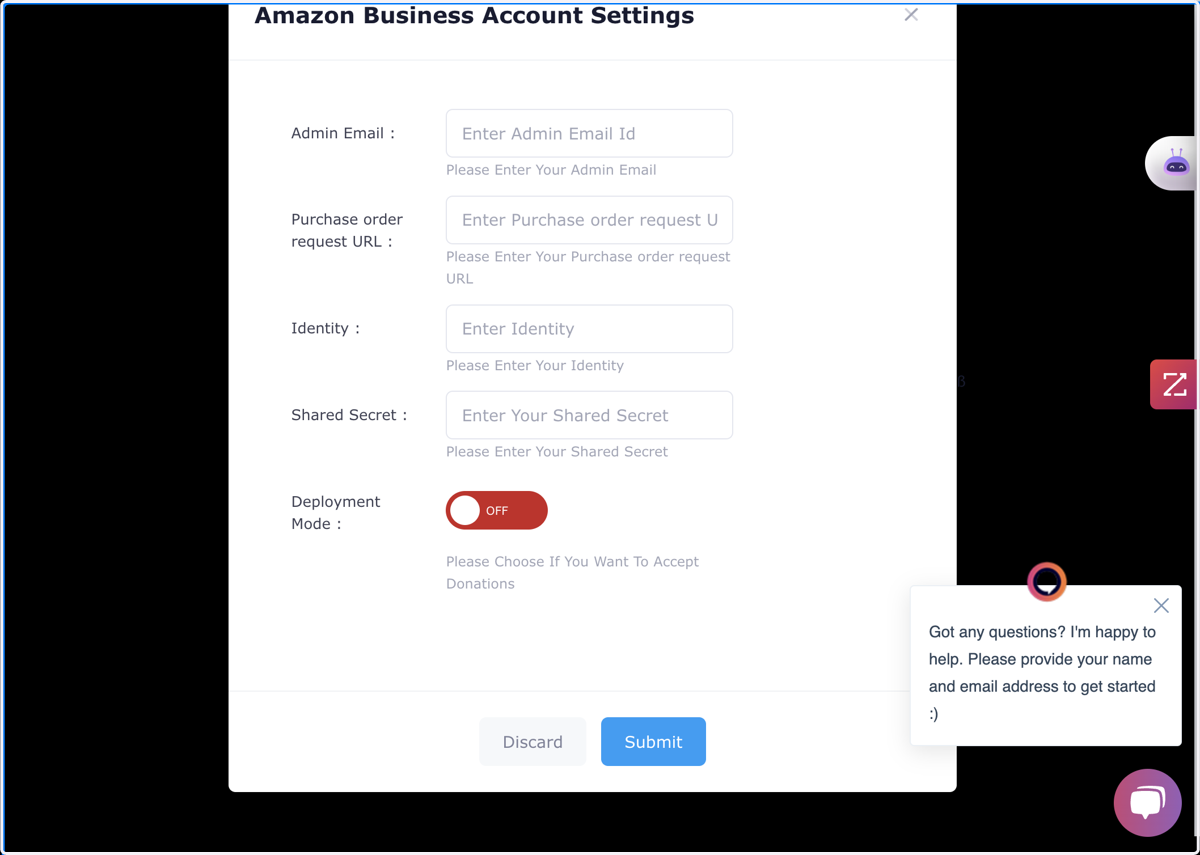1200x855 pixels.
Task: Focus the Shared Secret input field
Action: (x=589, y=415)
